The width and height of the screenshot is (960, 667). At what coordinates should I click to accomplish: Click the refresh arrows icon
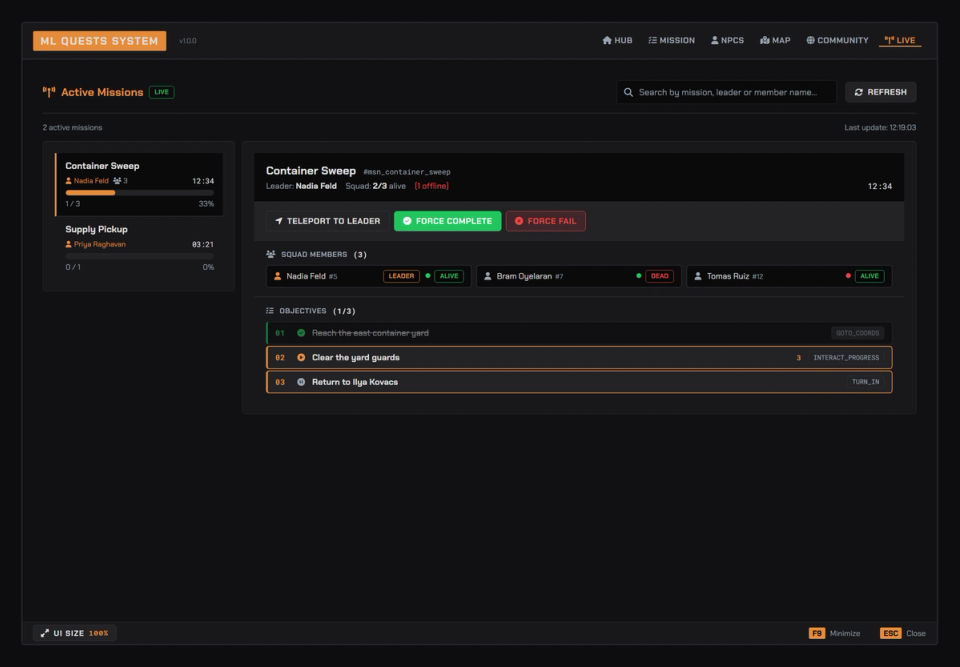pos(859,92)
